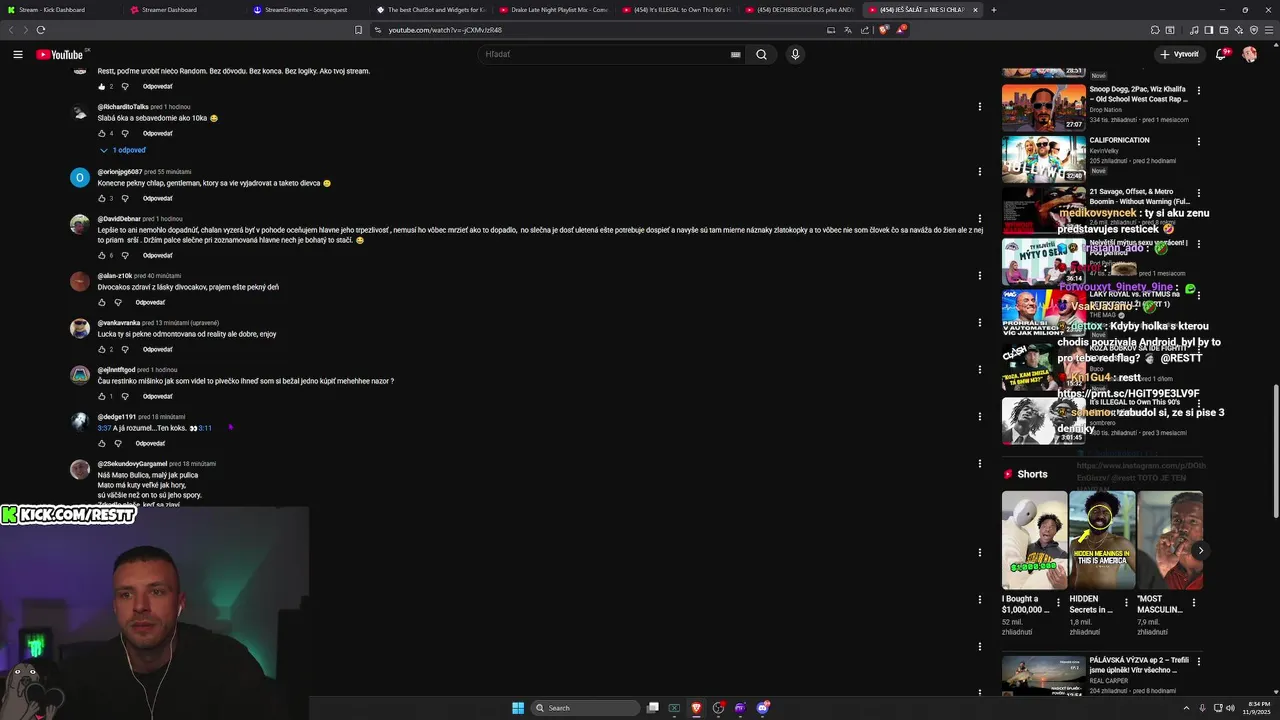This screenshot has width=1280, height=720.
Task: Like the @vankavranka comment
Action: [101, 349]
